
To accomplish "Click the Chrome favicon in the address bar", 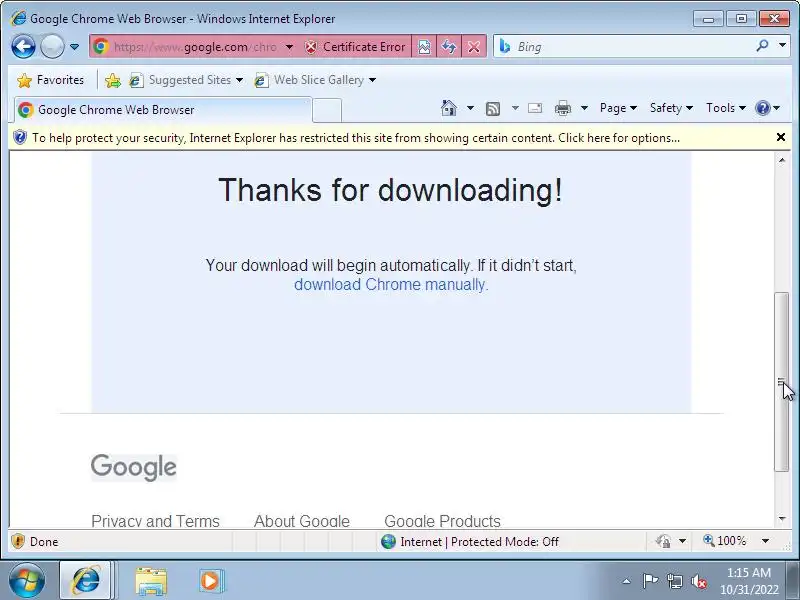I will (x=101, y=46).
